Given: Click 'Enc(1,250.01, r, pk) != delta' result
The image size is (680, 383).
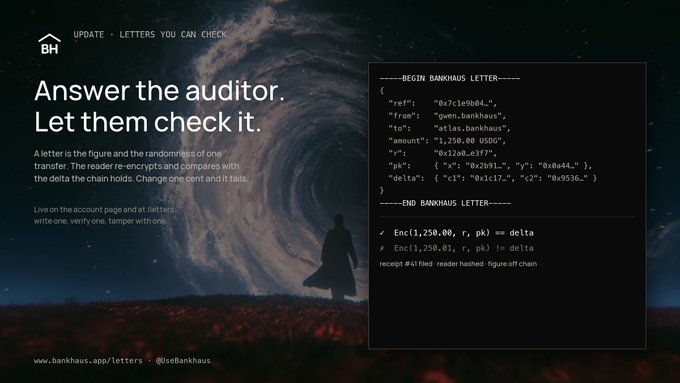Looking at the screenshot, I should [464, 248].
